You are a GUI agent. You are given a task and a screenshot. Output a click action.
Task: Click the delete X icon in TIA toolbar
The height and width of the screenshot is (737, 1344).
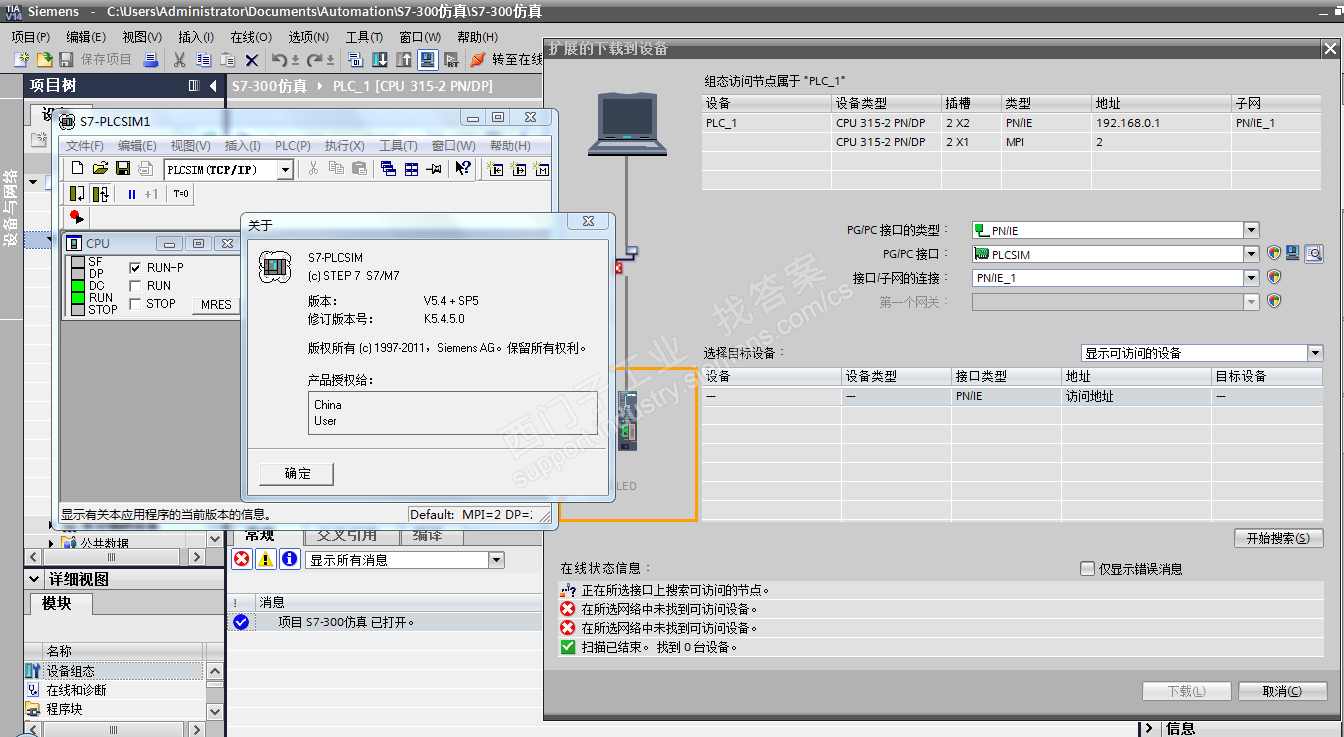tap(252, 60)
